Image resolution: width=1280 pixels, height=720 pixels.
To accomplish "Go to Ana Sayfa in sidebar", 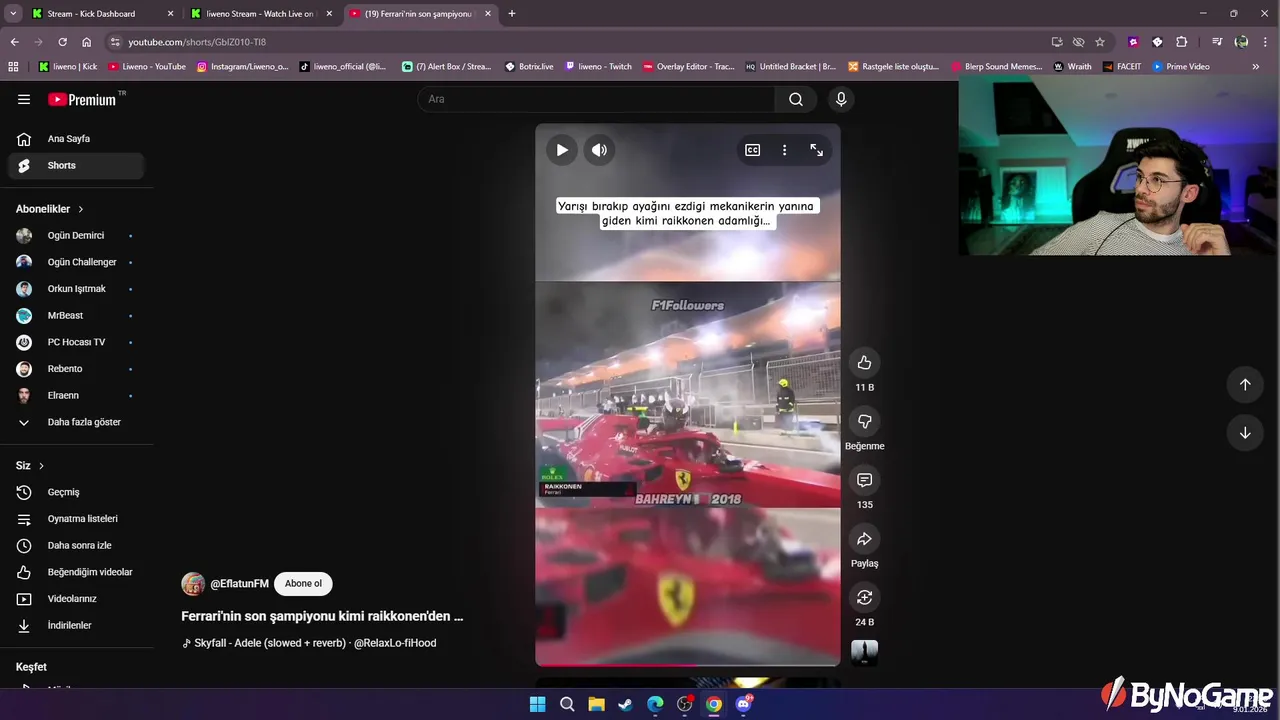I will click(76, 139).
